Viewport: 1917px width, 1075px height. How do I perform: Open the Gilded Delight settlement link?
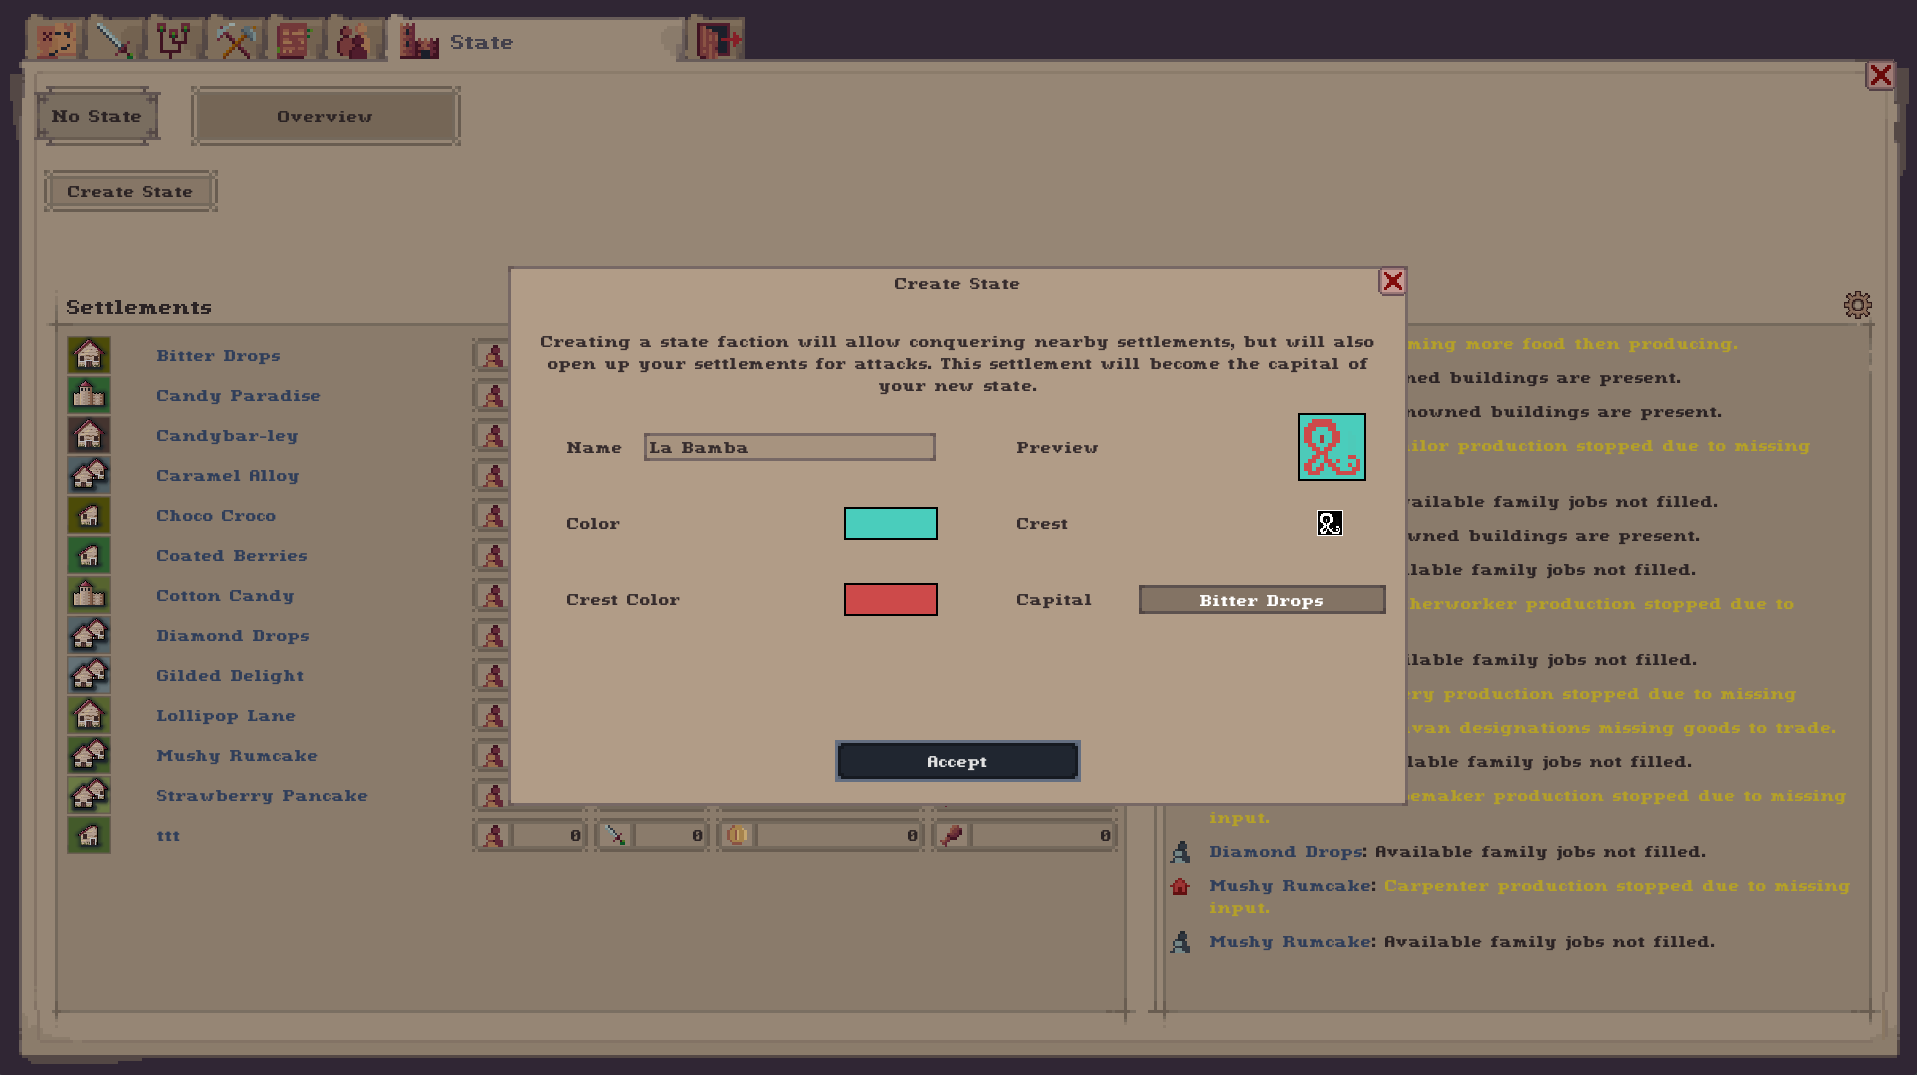point(230,676)
